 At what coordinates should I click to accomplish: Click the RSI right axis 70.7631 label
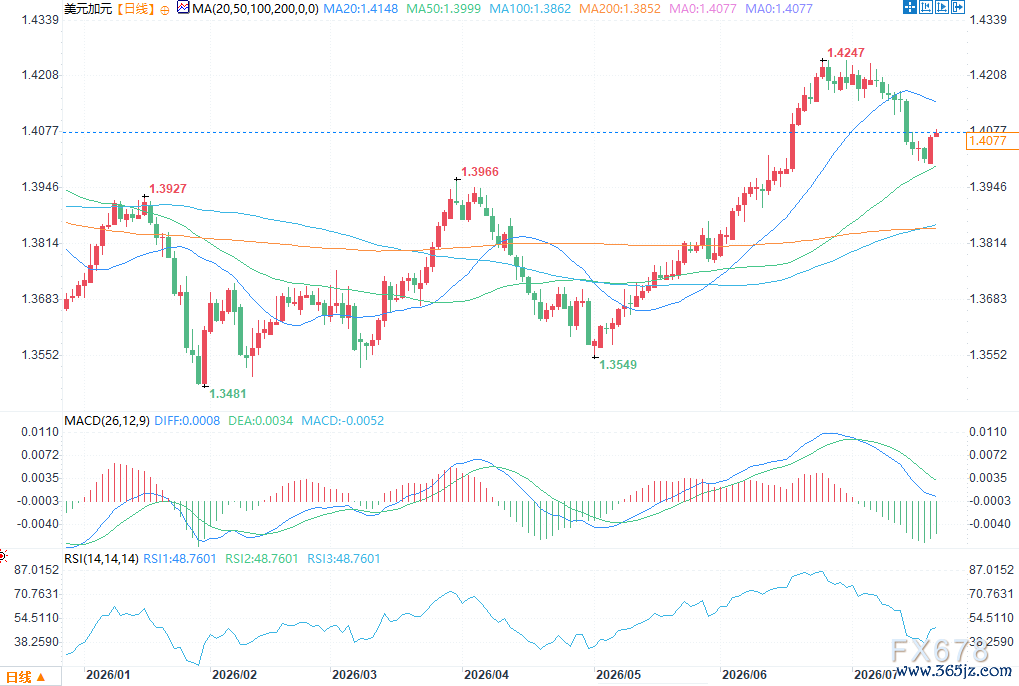(x=991, y=594)
